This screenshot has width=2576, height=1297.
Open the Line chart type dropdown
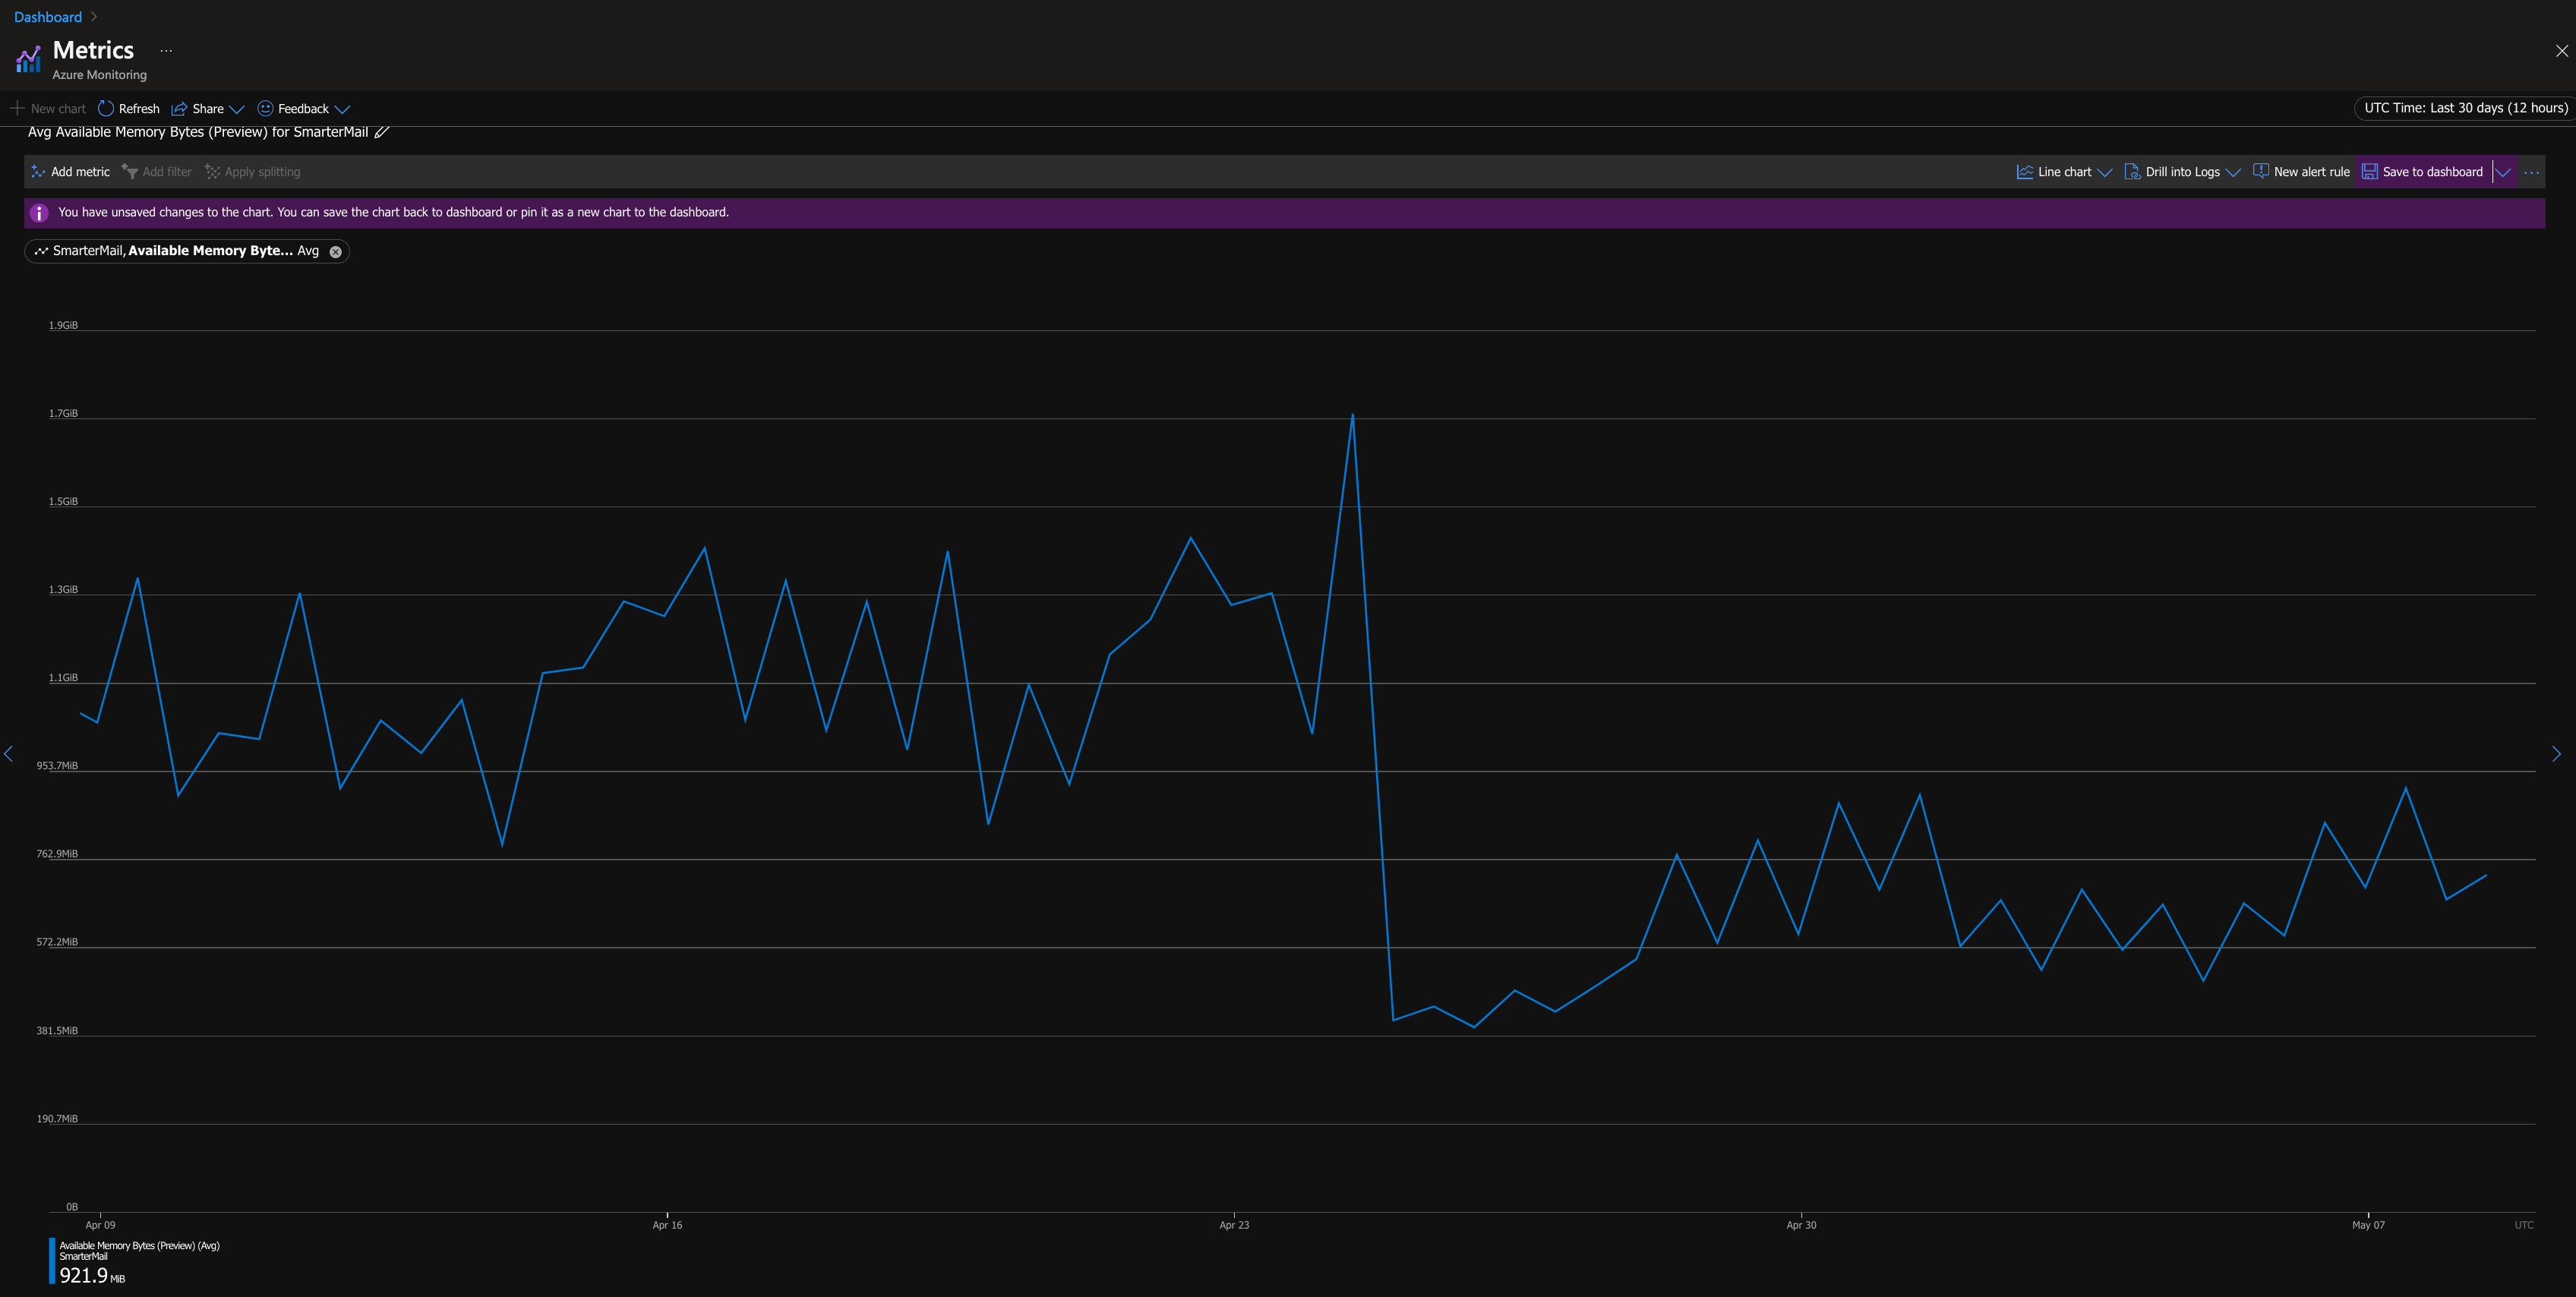[2064, 172]
